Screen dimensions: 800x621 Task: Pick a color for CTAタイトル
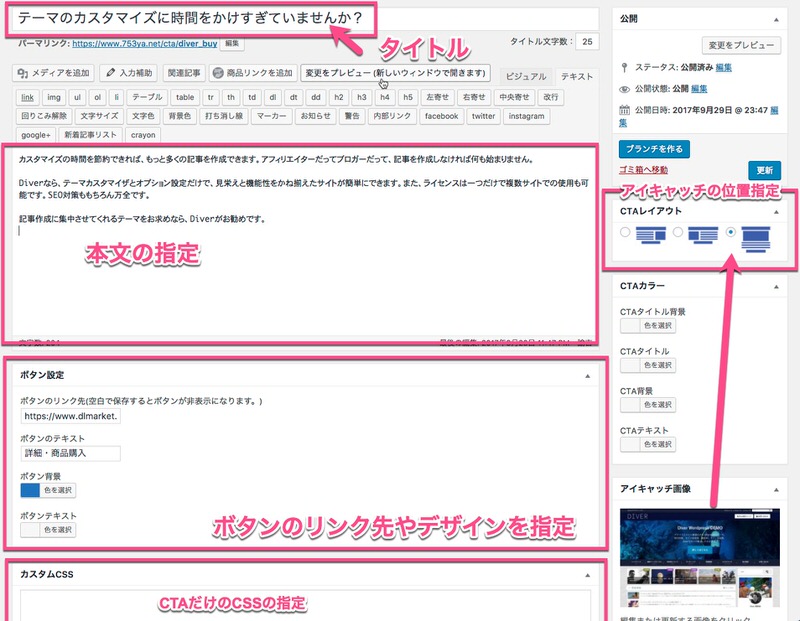[648, 365]
